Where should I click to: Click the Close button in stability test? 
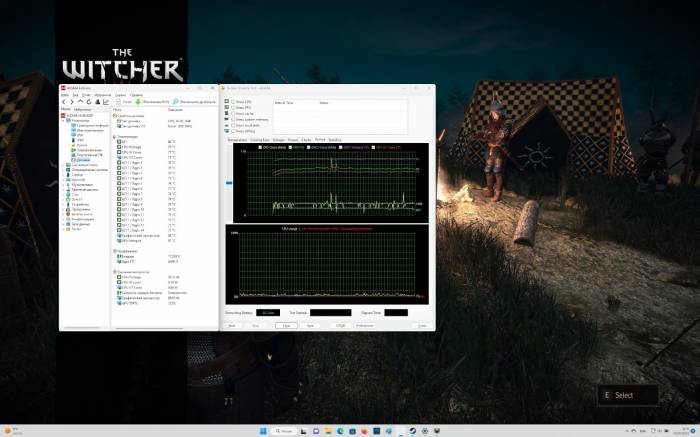(x=423, y=325)
